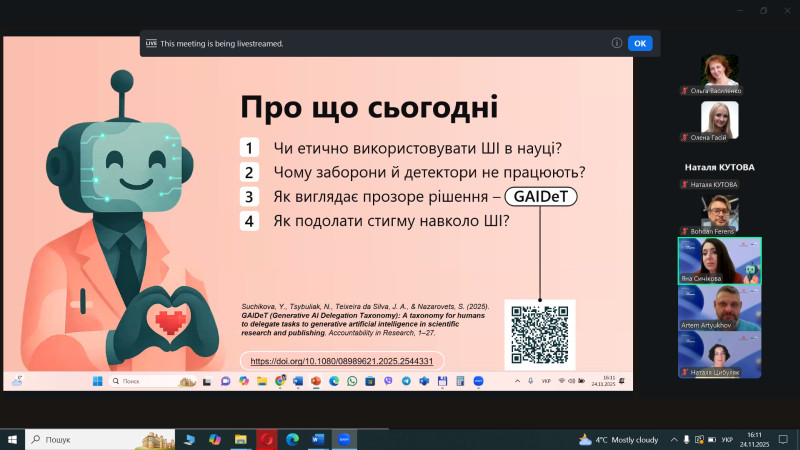This screenshot has width=800, height=450.
Task: Open the Copilot taskbar icon
Action: point(215,439)
